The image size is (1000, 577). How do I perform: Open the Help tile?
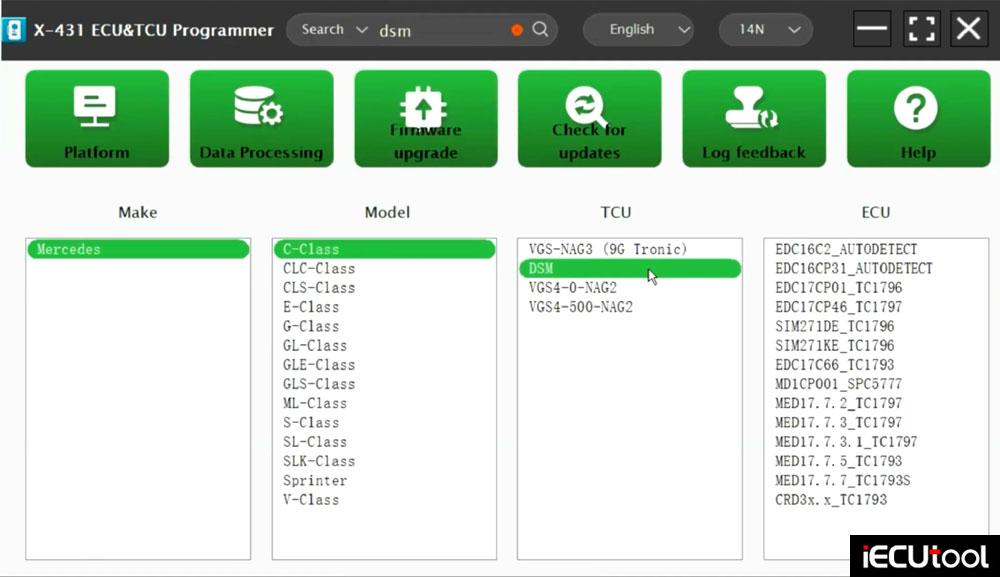click(x=917, y=118)
